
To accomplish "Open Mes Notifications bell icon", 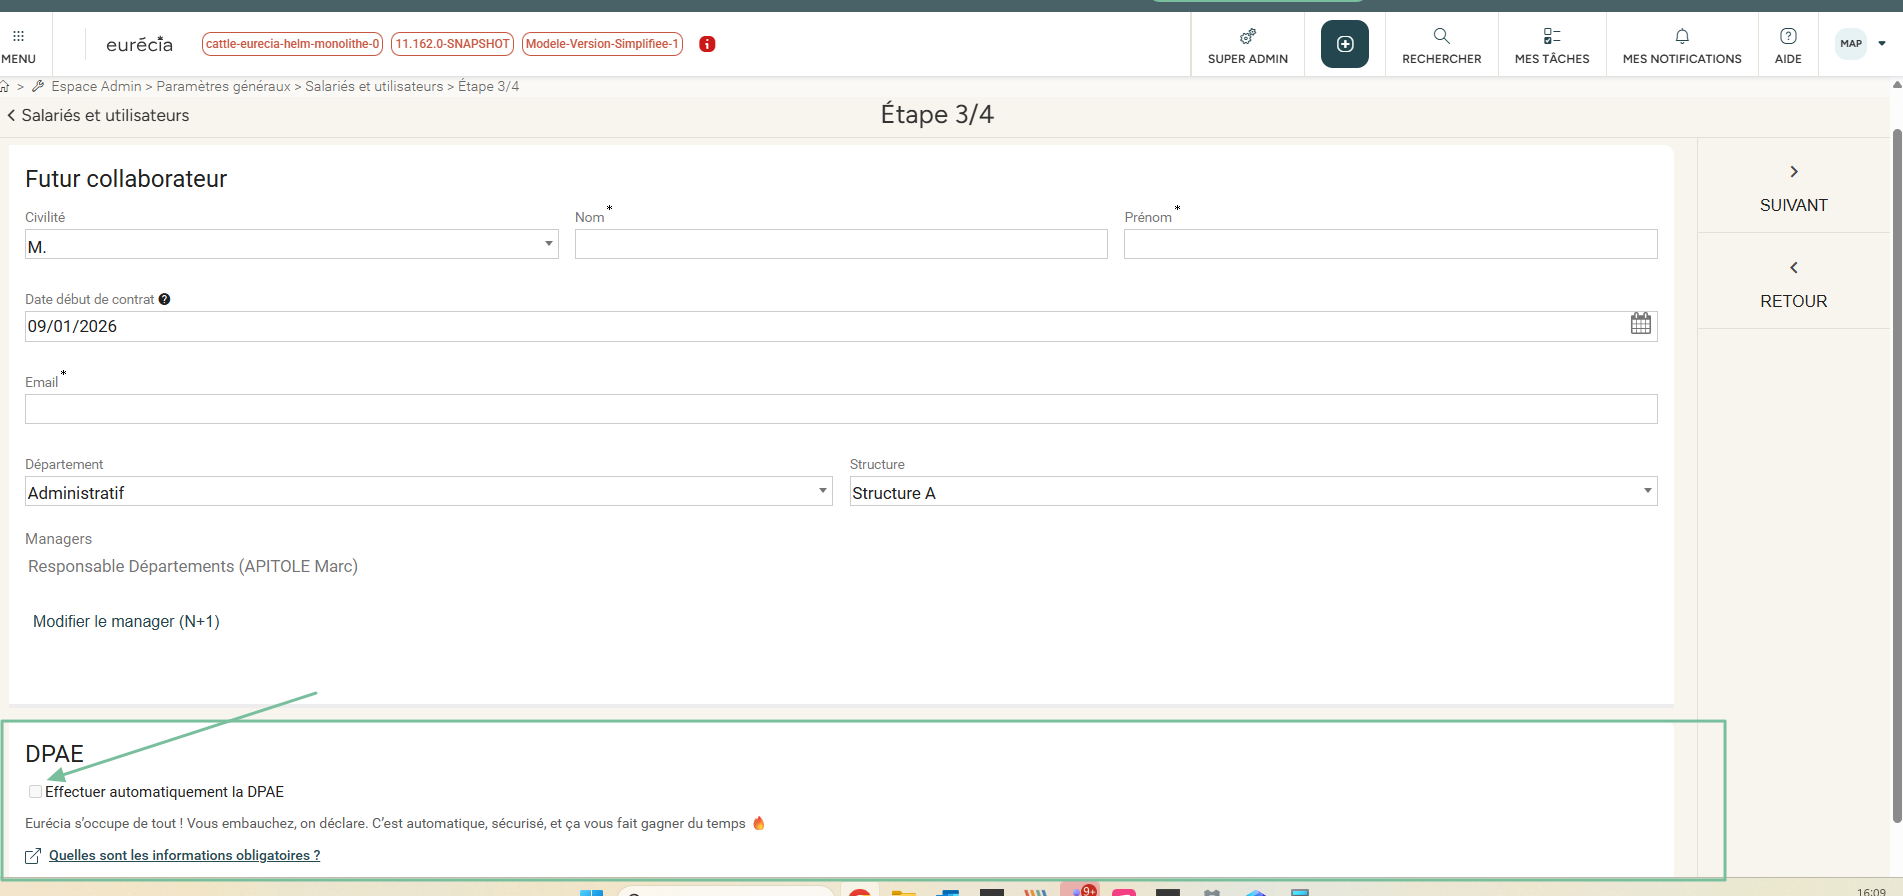I will [1681, 37].
